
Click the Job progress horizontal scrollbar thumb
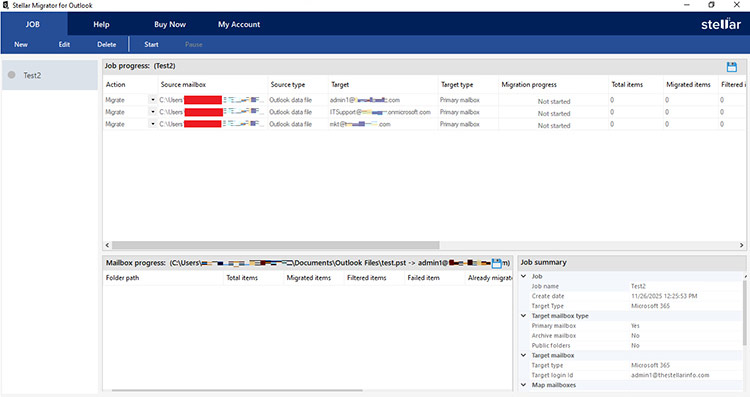276,245
